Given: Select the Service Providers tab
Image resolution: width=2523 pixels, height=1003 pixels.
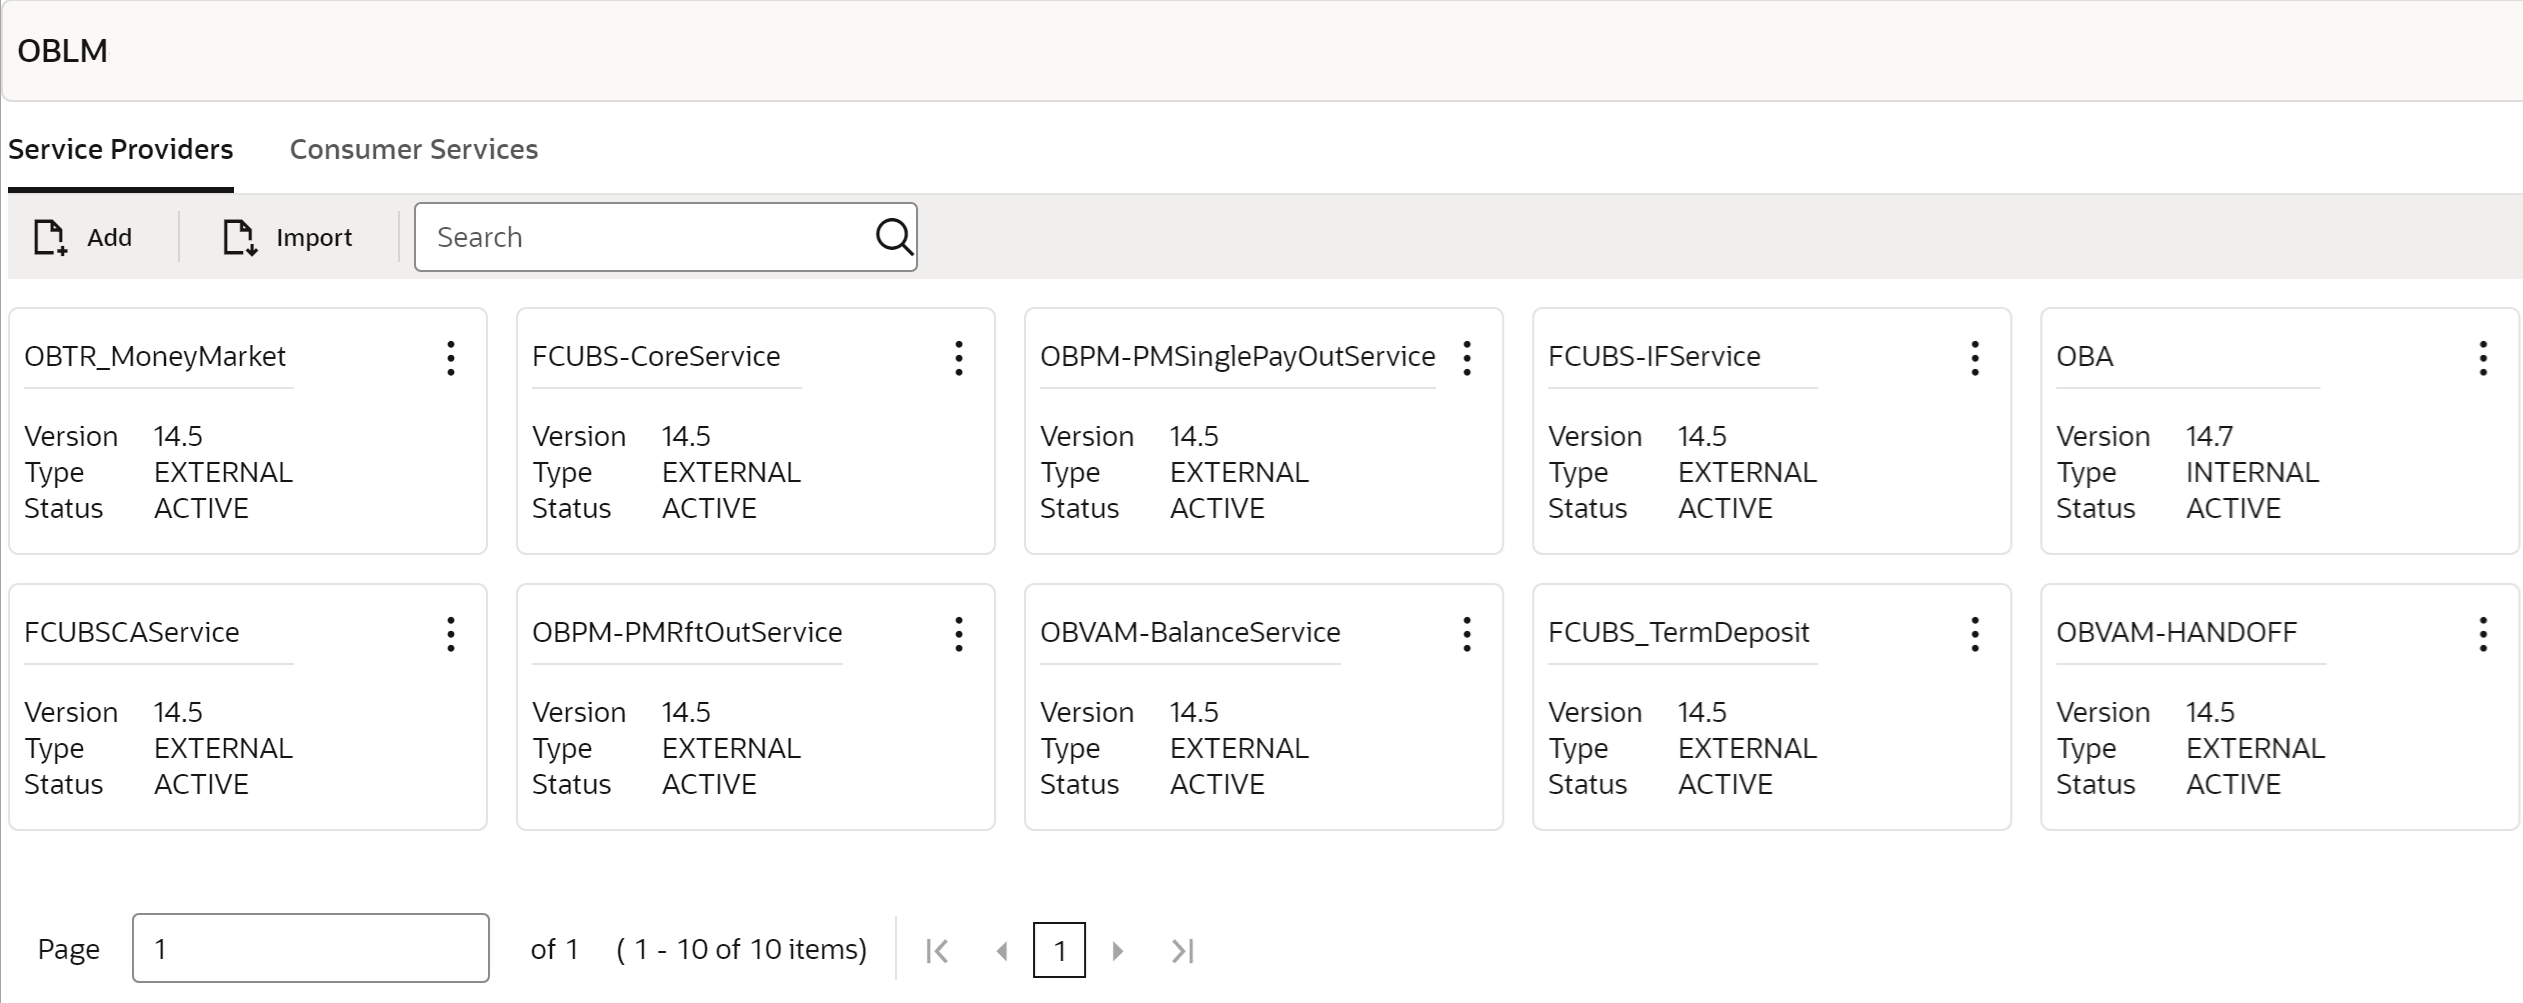Looking at the screenshot, I should [121, 150].
